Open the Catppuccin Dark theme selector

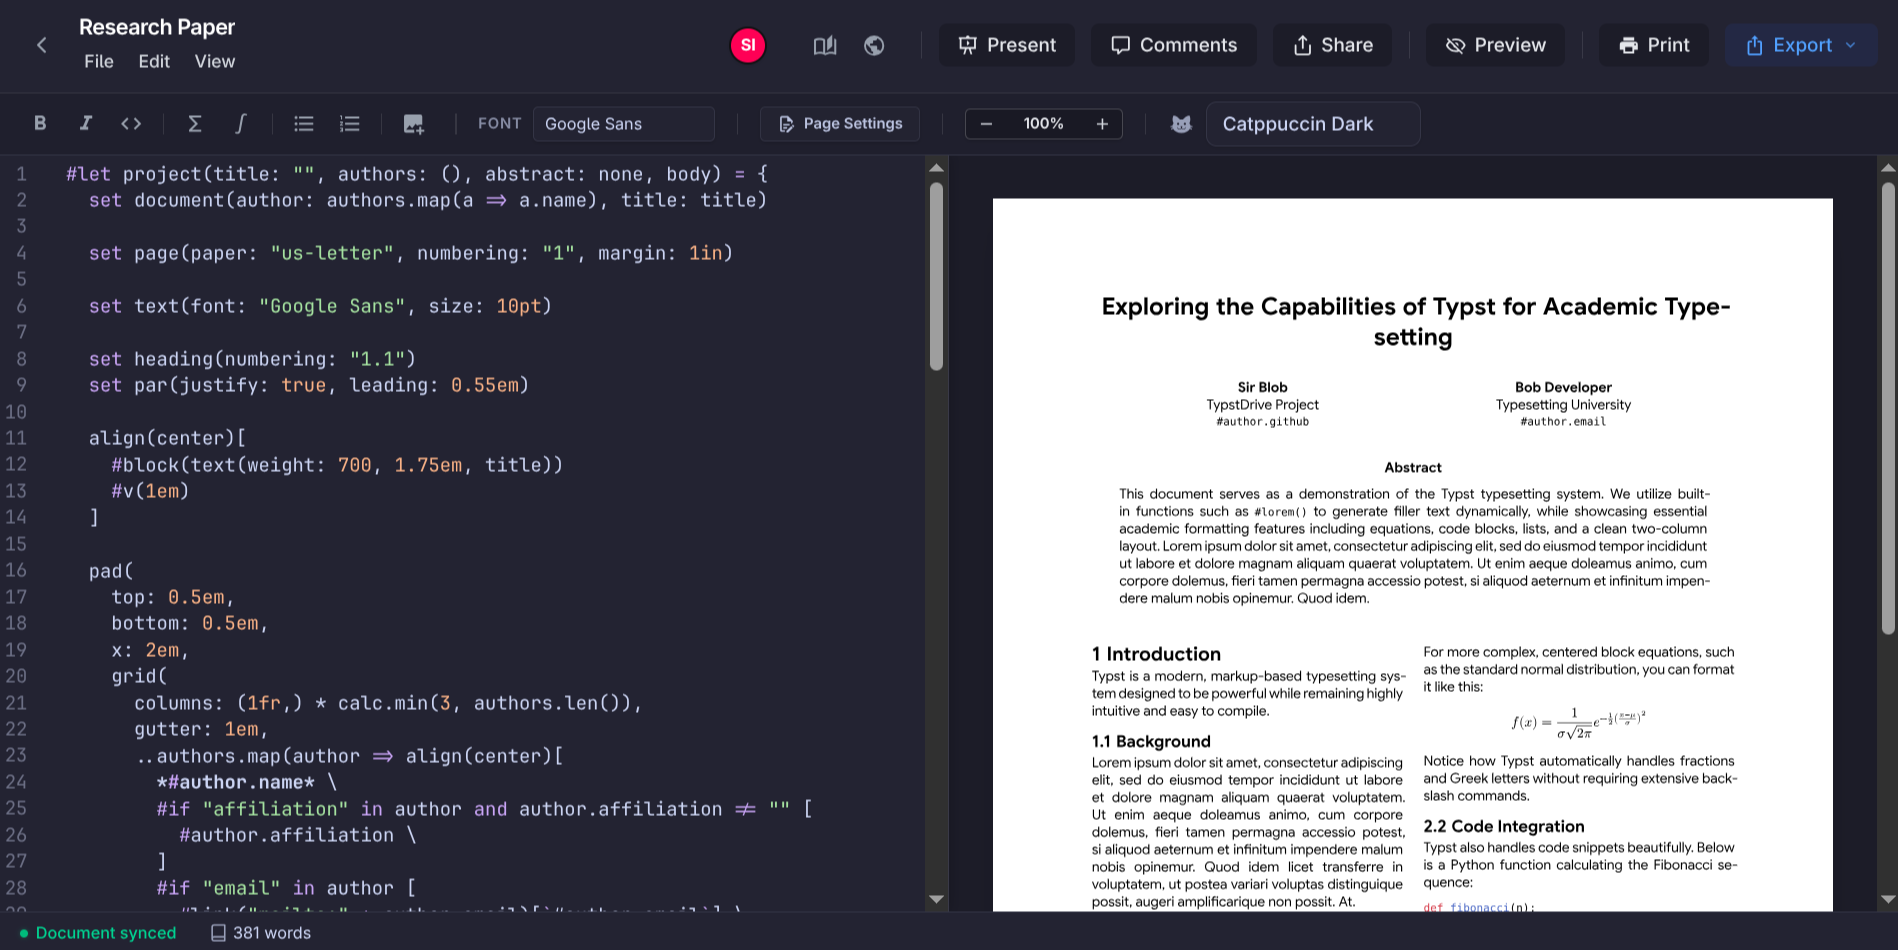pyautogui.click(x=1312, y=124)
